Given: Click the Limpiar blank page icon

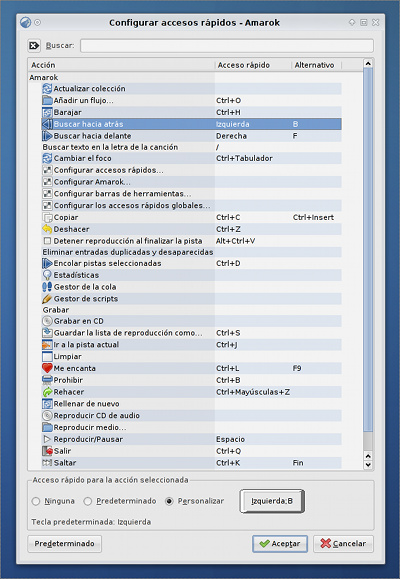Looking at the screenshot, I should 47,357.
